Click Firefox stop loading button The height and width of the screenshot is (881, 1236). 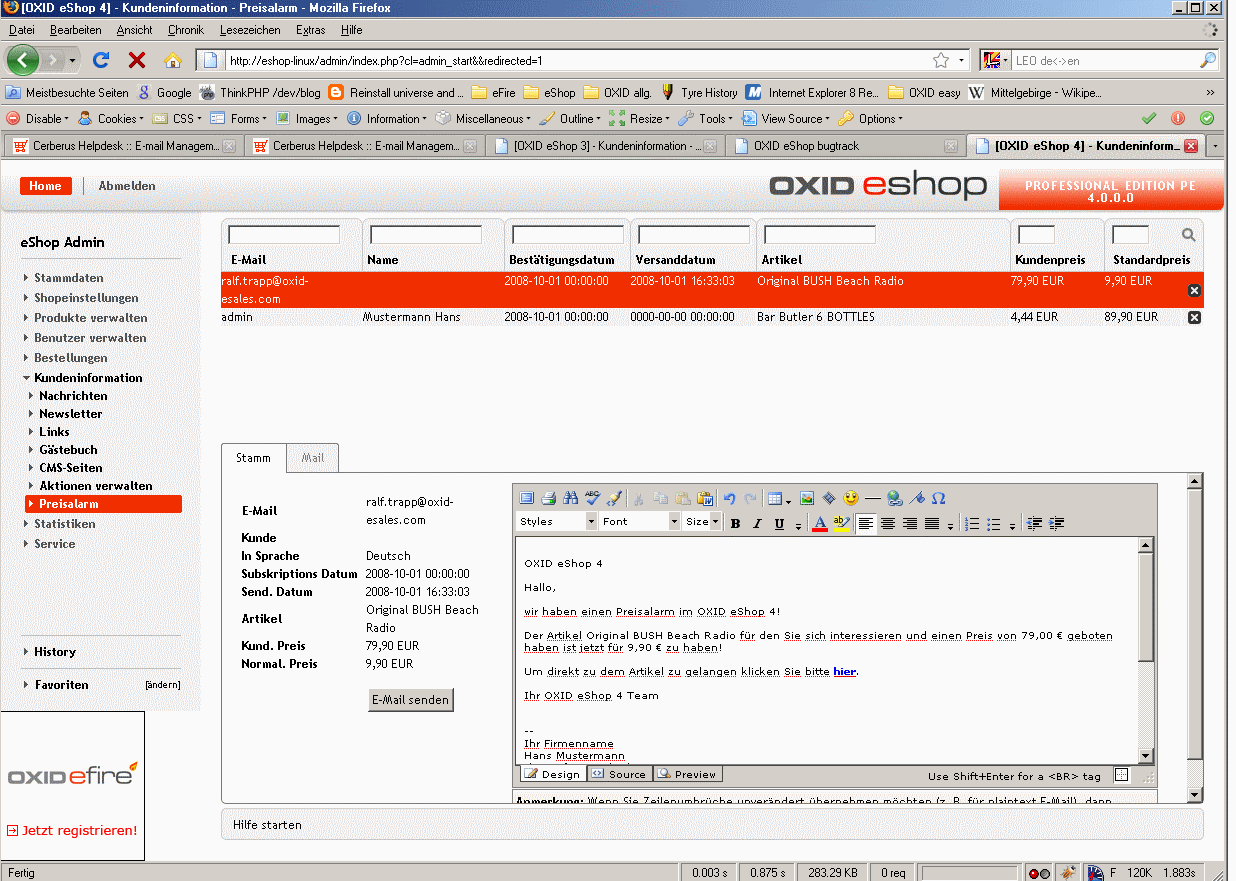point(137,60)
